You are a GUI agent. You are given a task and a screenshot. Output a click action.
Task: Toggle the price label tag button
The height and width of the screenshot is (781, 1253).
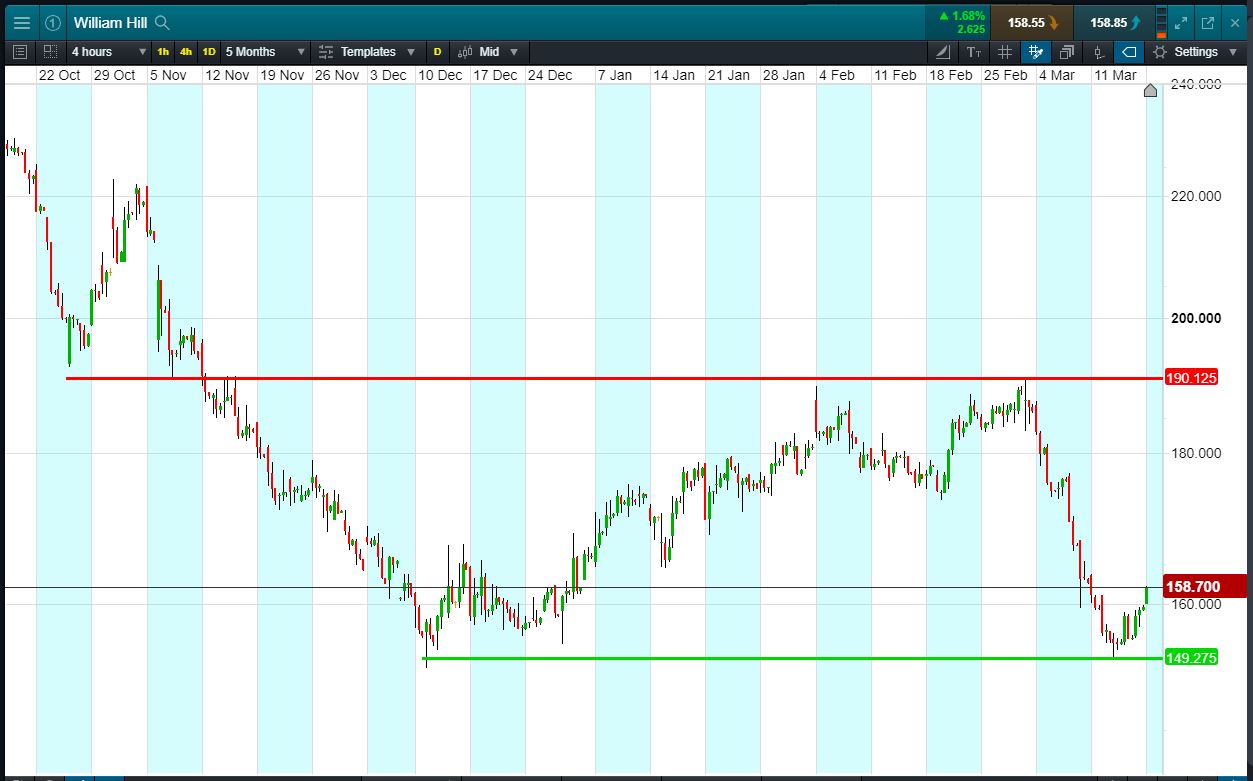click(1128, 52)
